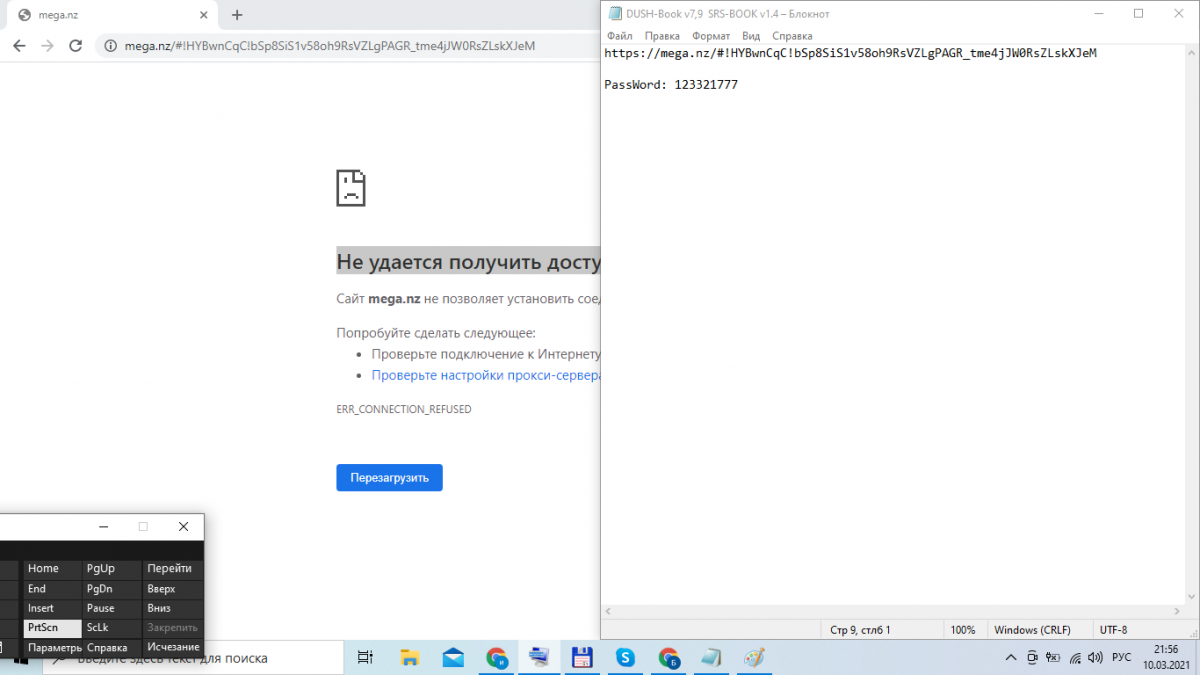Open File Explorer from the taskbar
1200x675 pixels.
pyautogui.click(x=409, y=657)
